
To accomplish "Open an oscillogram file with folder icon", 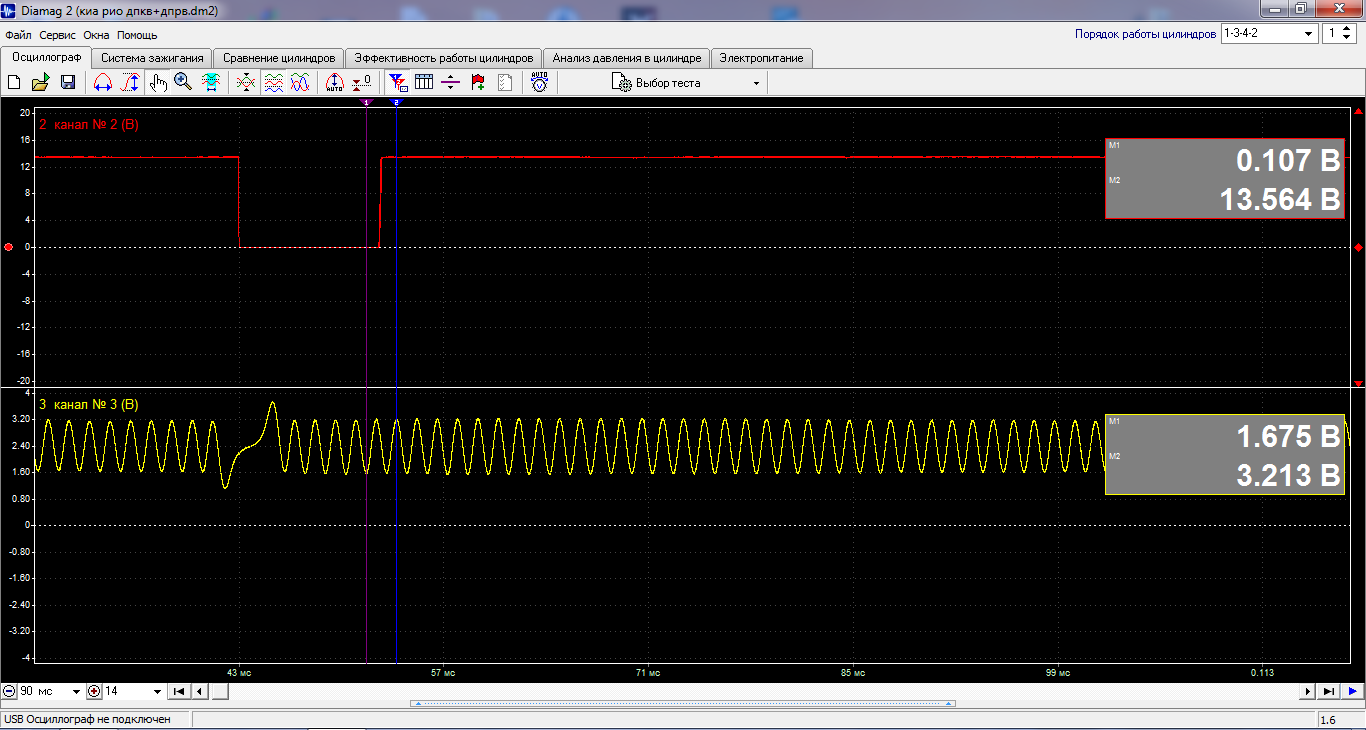I will 41,83.
